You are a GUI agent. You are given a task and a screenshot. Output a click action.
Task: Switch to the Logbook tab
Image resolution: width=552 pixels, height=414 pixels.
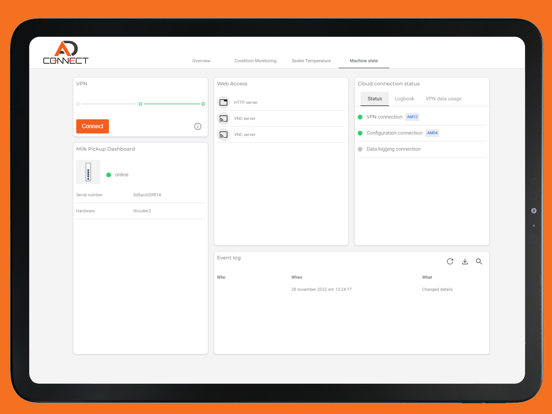[404, 99]
